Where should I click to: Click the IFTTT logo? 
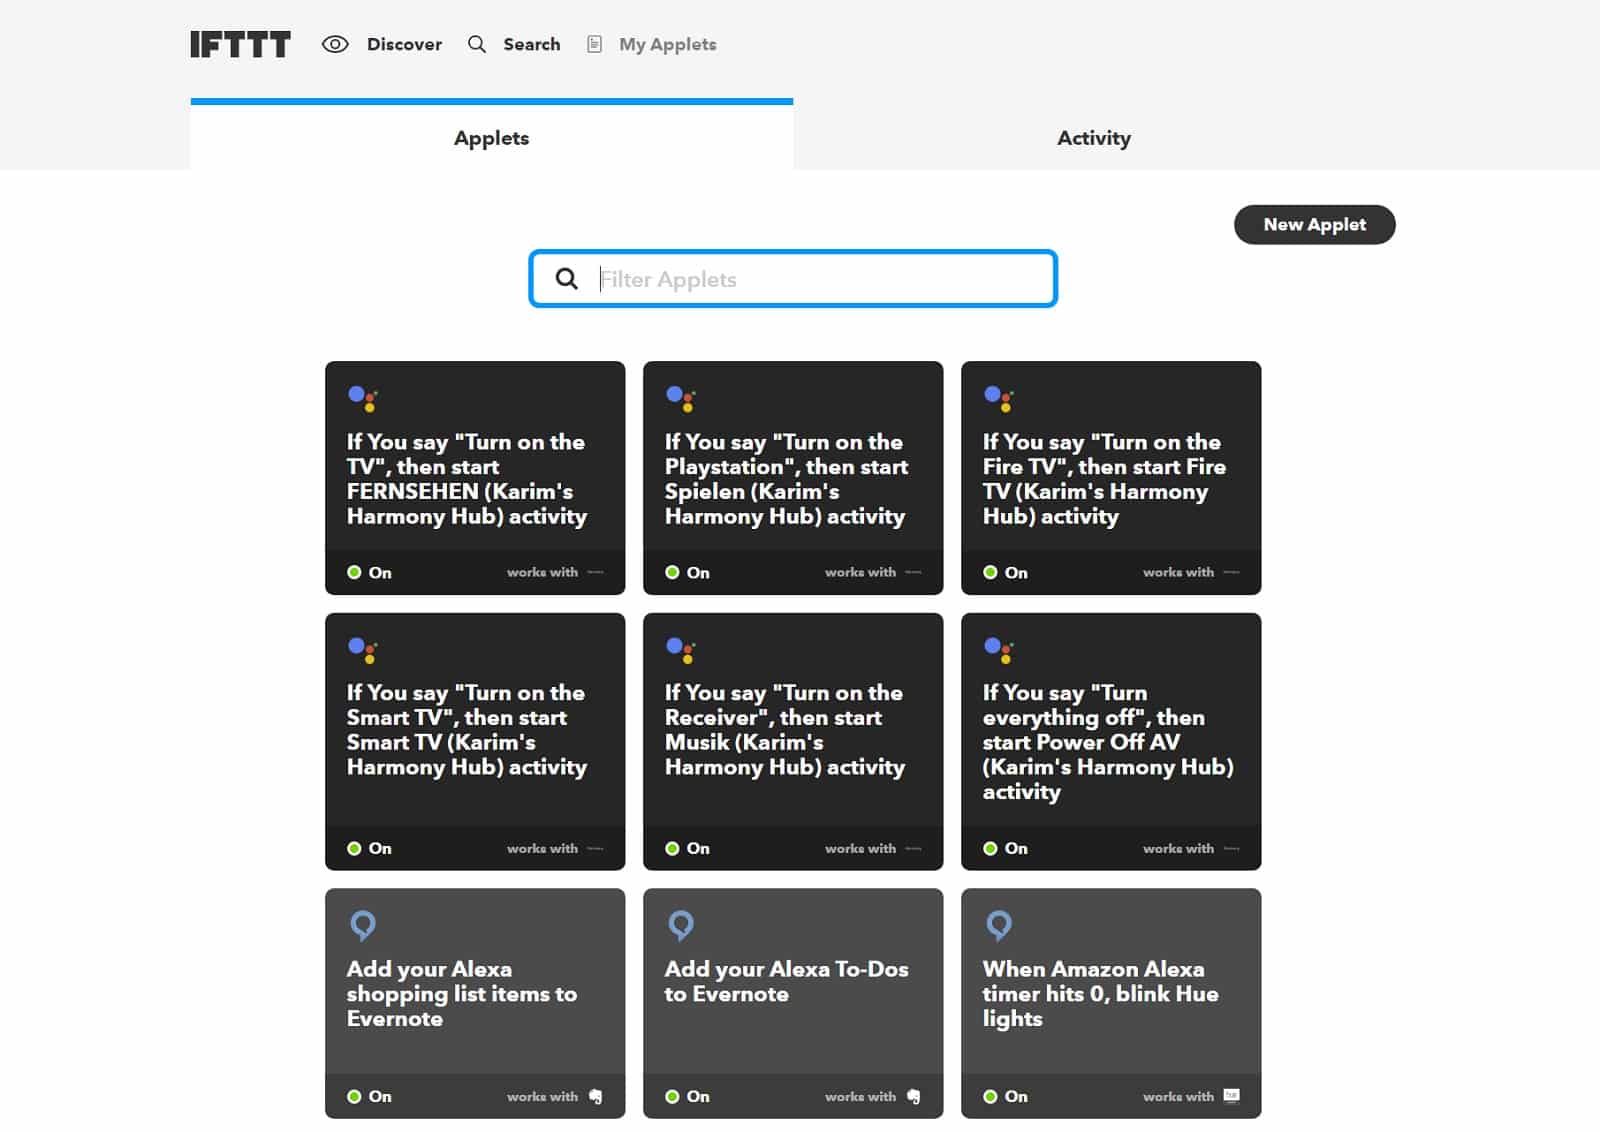240,44
